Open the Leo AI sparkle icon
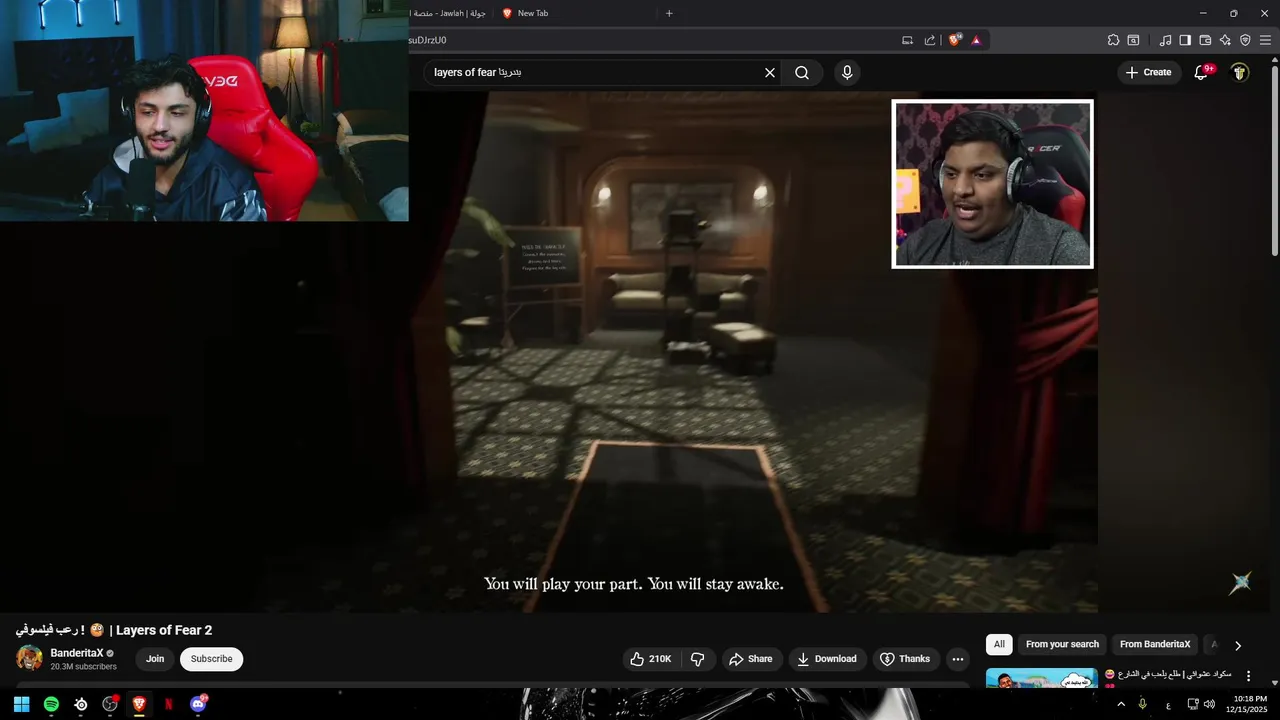The image size is (1280, 720). coord(1225,40)
